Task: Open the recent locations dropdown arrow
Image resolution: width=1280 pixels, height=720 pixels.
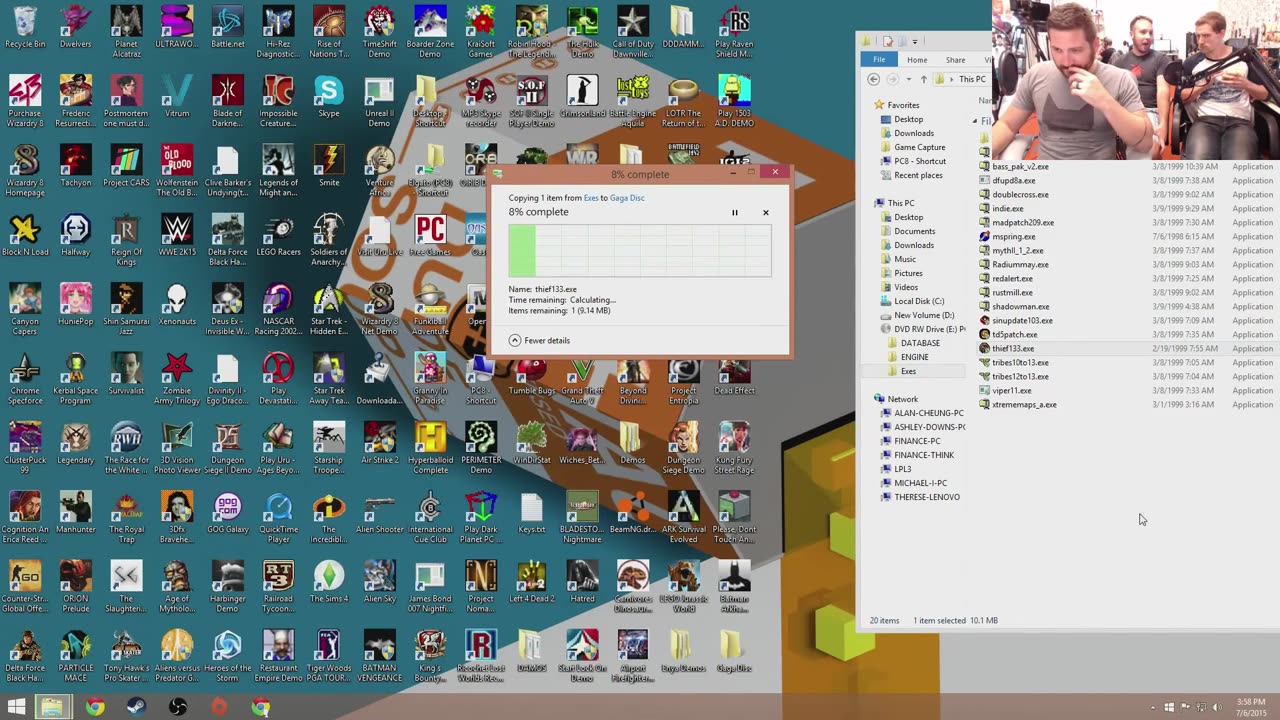Action: click(908, 79)
